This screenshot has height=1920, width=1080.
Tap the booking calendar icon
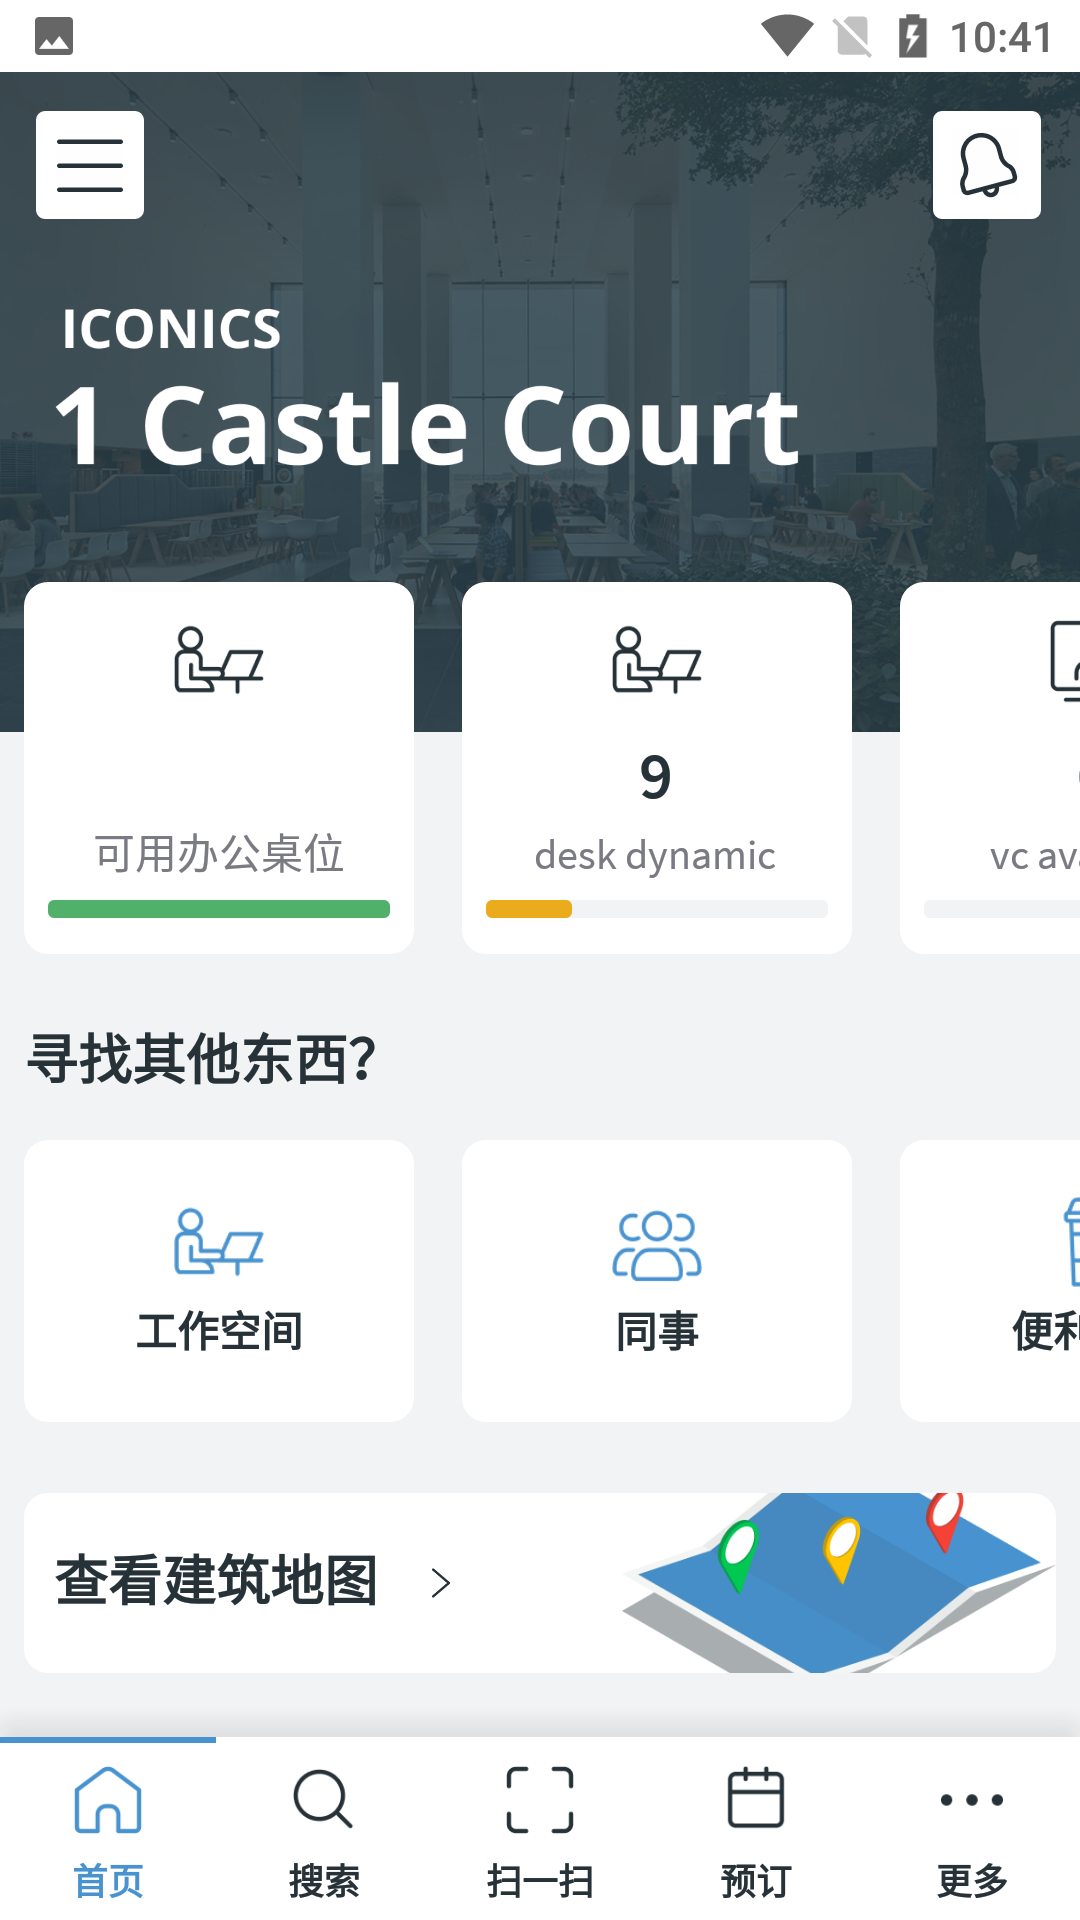756,1798
